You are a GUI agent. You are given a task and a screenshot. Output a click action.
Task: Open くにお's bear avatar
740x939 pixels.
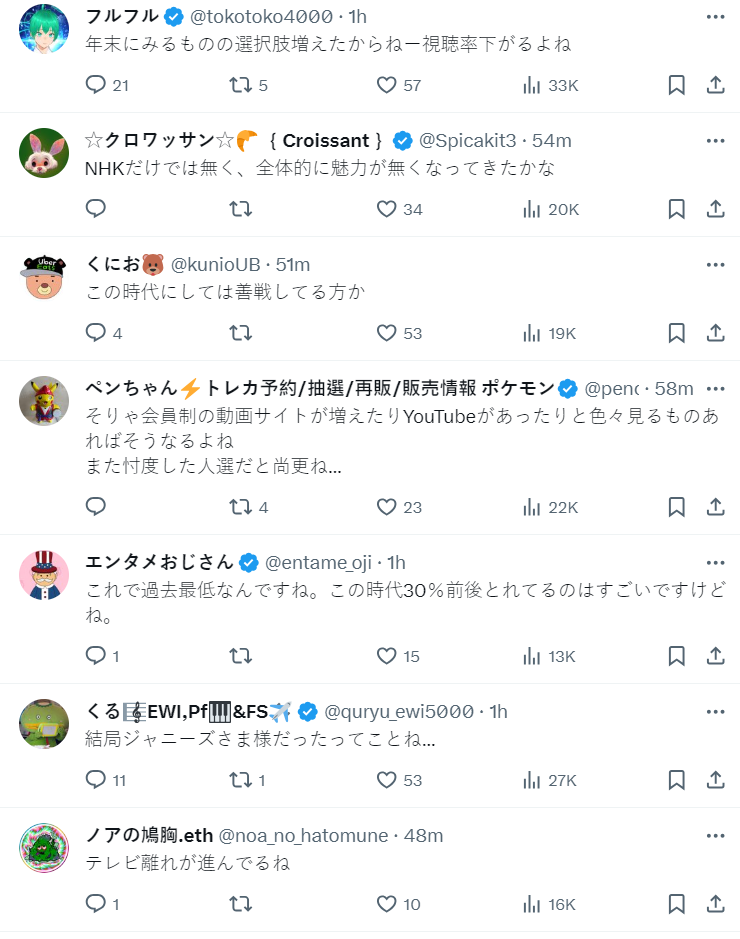[44, 276]
